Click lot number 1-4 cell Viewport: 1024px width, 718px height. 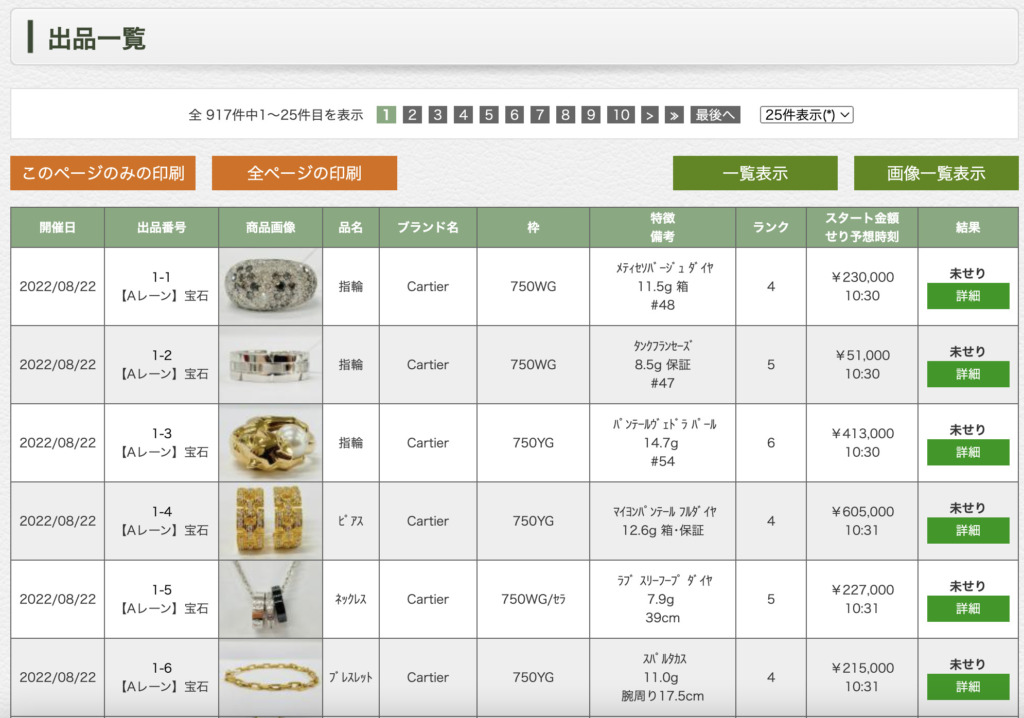pyautogui.click(x=161, y=521)
